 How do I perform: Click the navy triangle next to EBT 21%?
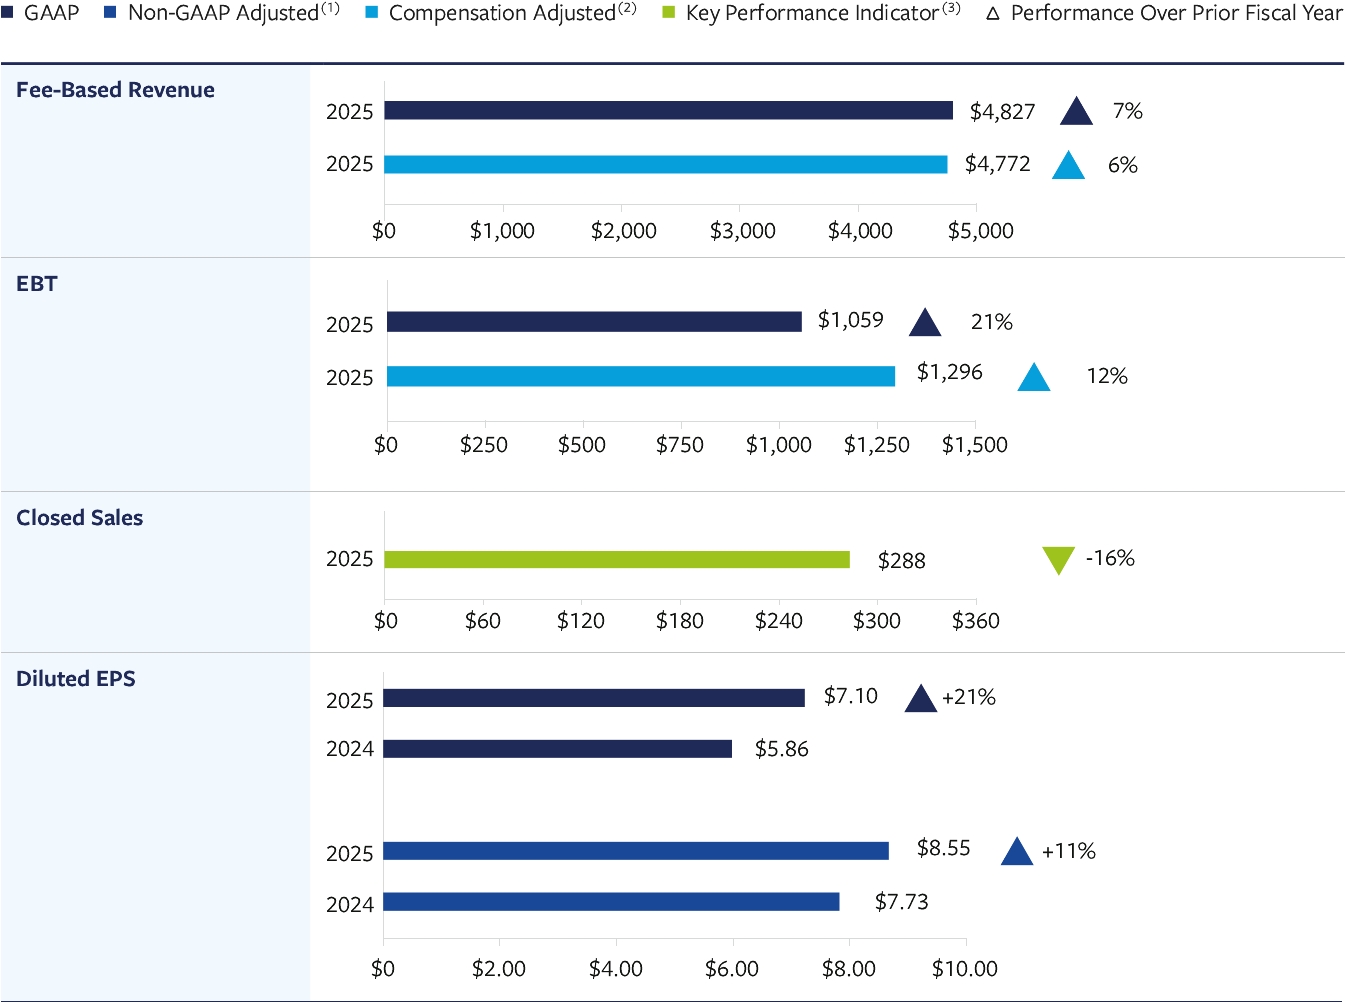[925, 323]
